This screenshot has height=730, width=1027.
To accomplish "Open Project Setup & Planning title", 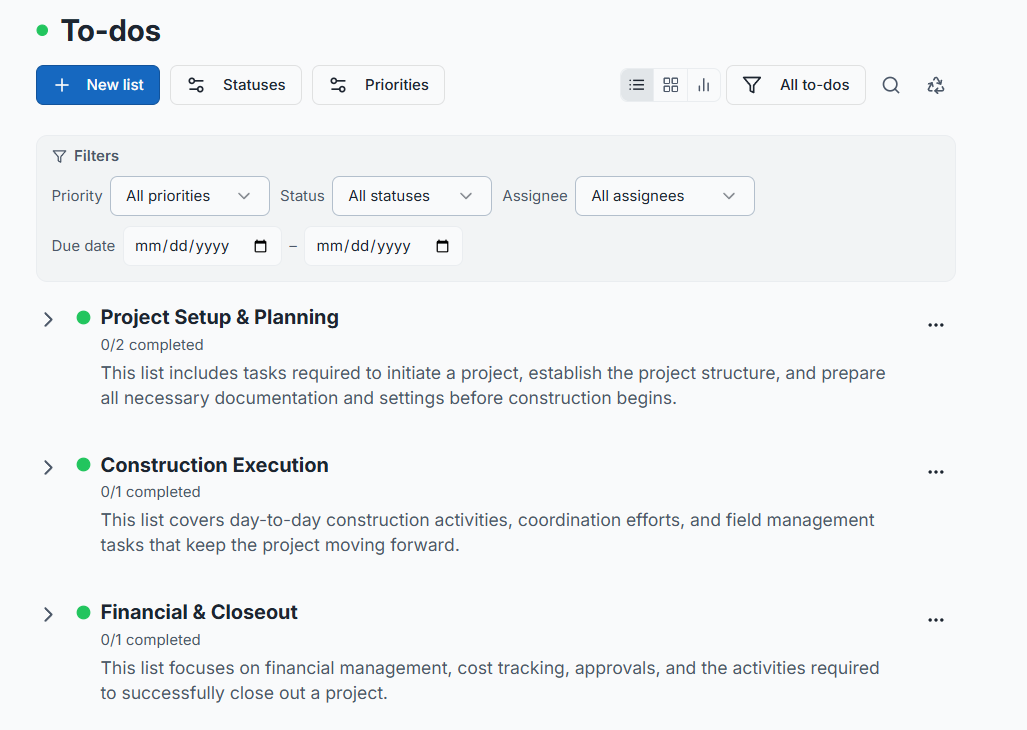I will pos(219,318).
